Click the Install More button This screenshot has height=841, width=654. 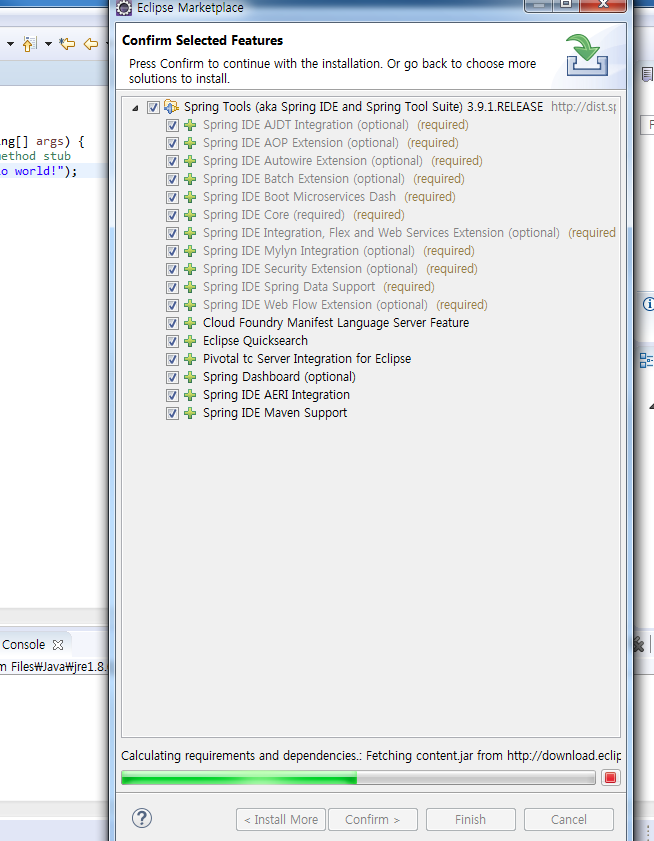(x=281, y=820)
